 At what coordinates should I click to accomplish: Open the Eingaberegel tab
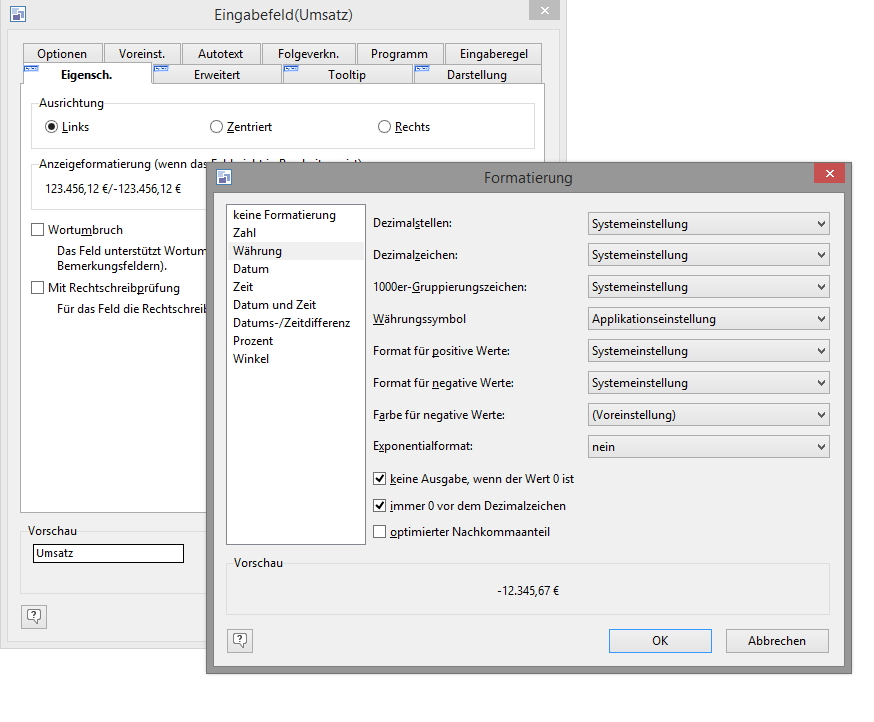click(493, 54)
